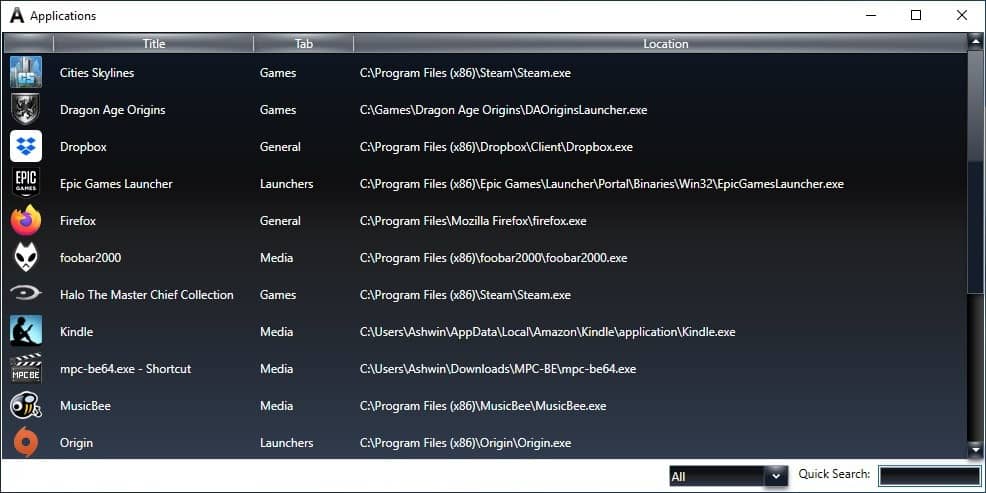The image size is (986, 493).
Task: Click Media tab cell for MusicBee
Action: coord(277,406)
